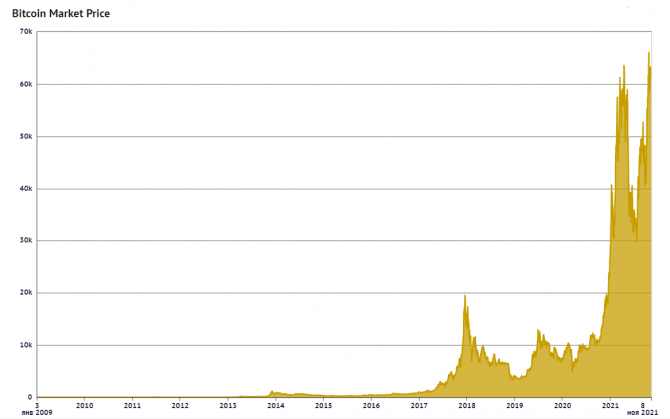This screenshot has width=670, height=419.
Task: Click the 2015 x-axis label
Action: click(323, 405)
